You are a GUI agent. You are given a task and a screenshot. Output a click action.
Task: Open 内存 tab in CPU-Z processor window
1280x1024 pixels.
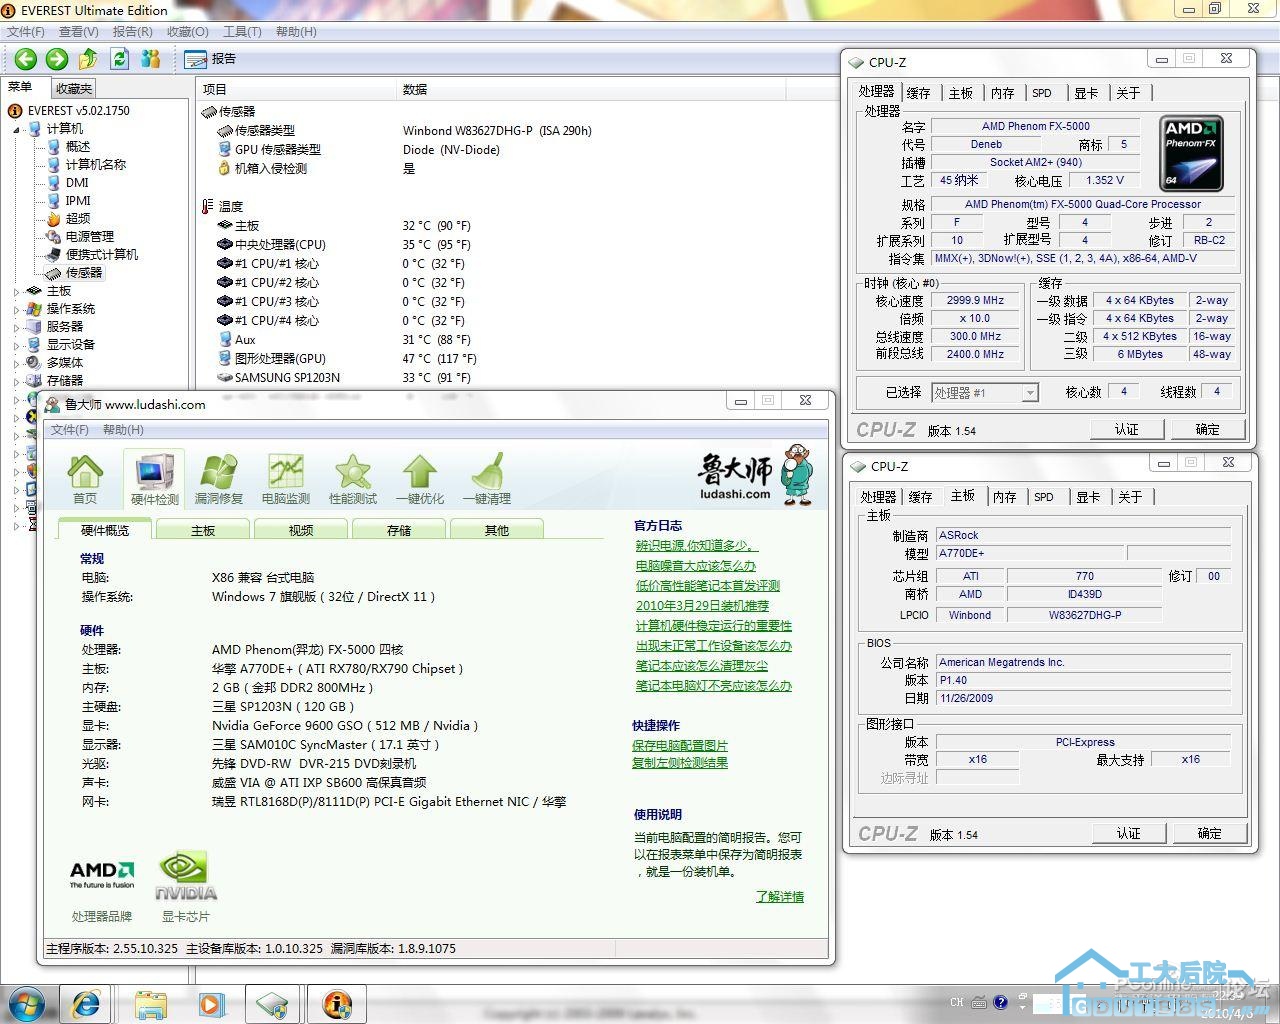(x=1003, y=93)
